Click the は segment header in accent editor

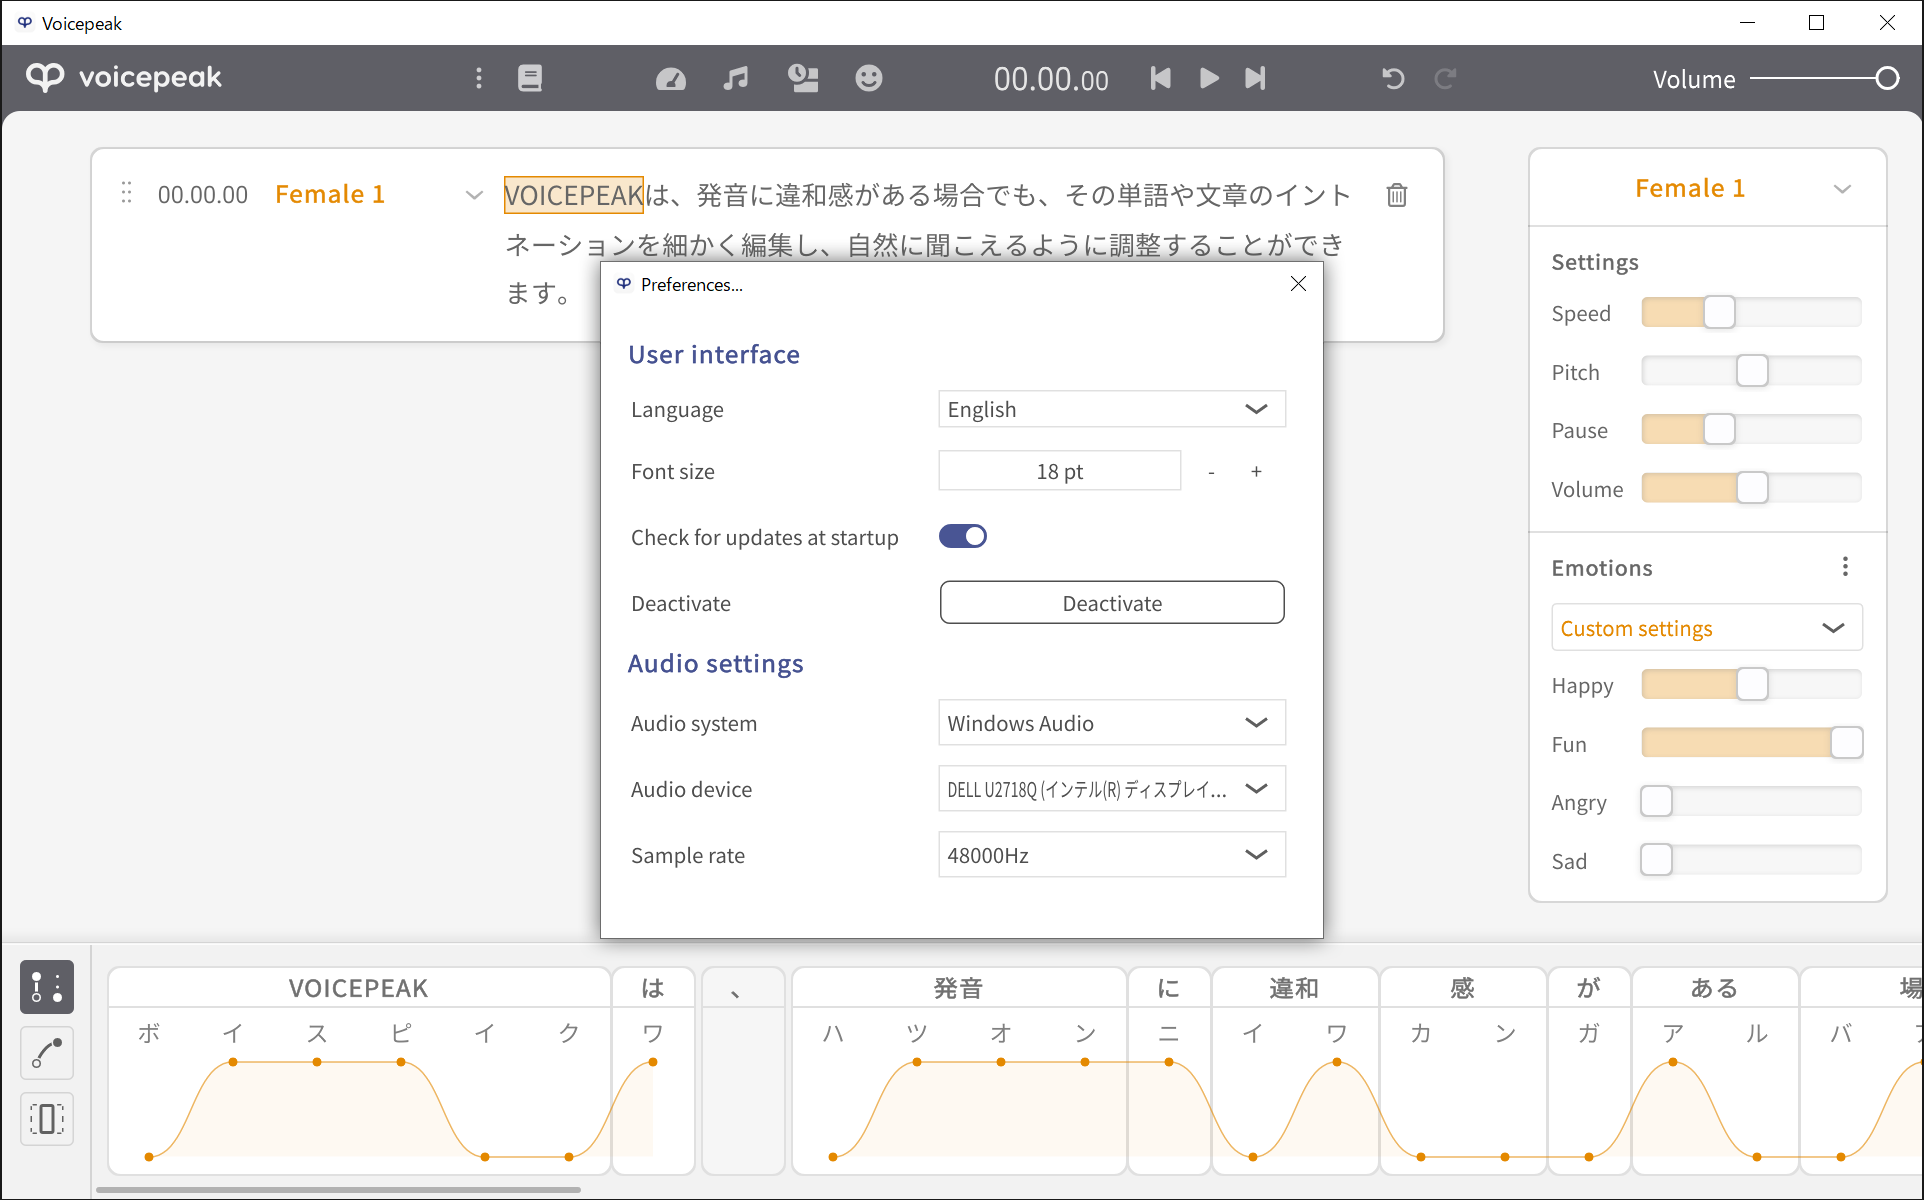coord(652,988)
